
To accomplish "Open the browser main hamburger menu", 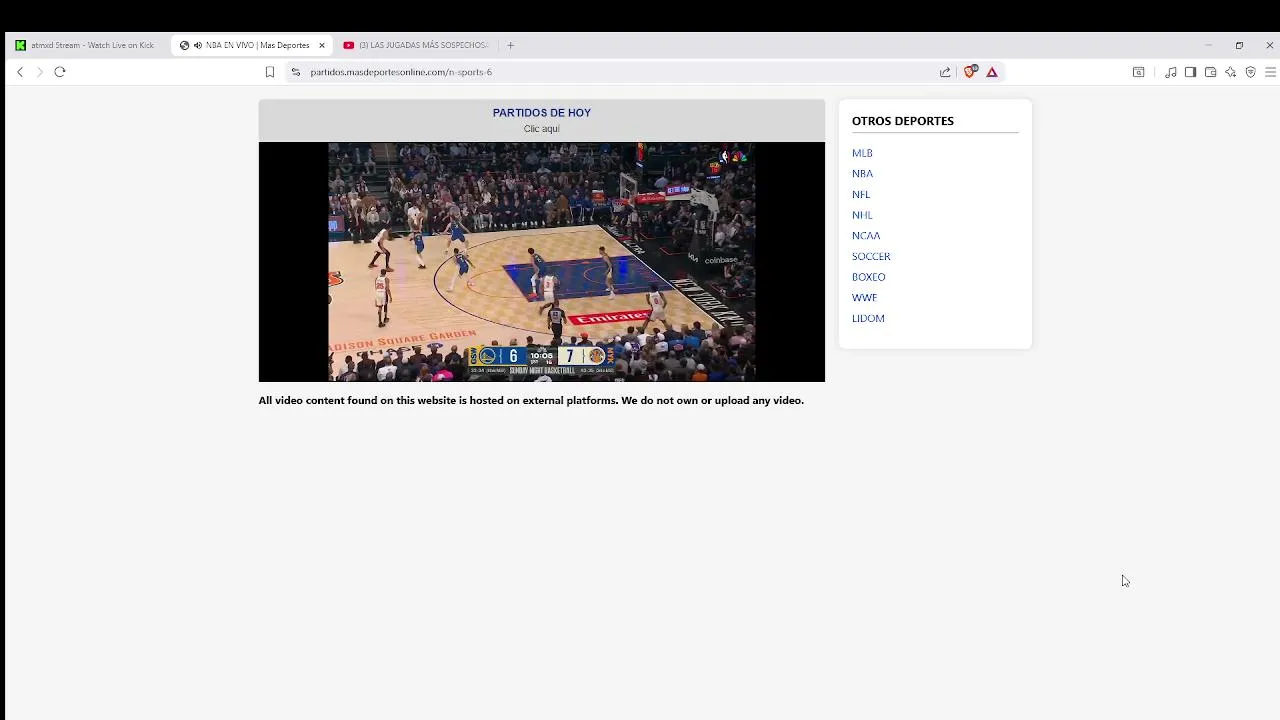I will (1270, 72).
